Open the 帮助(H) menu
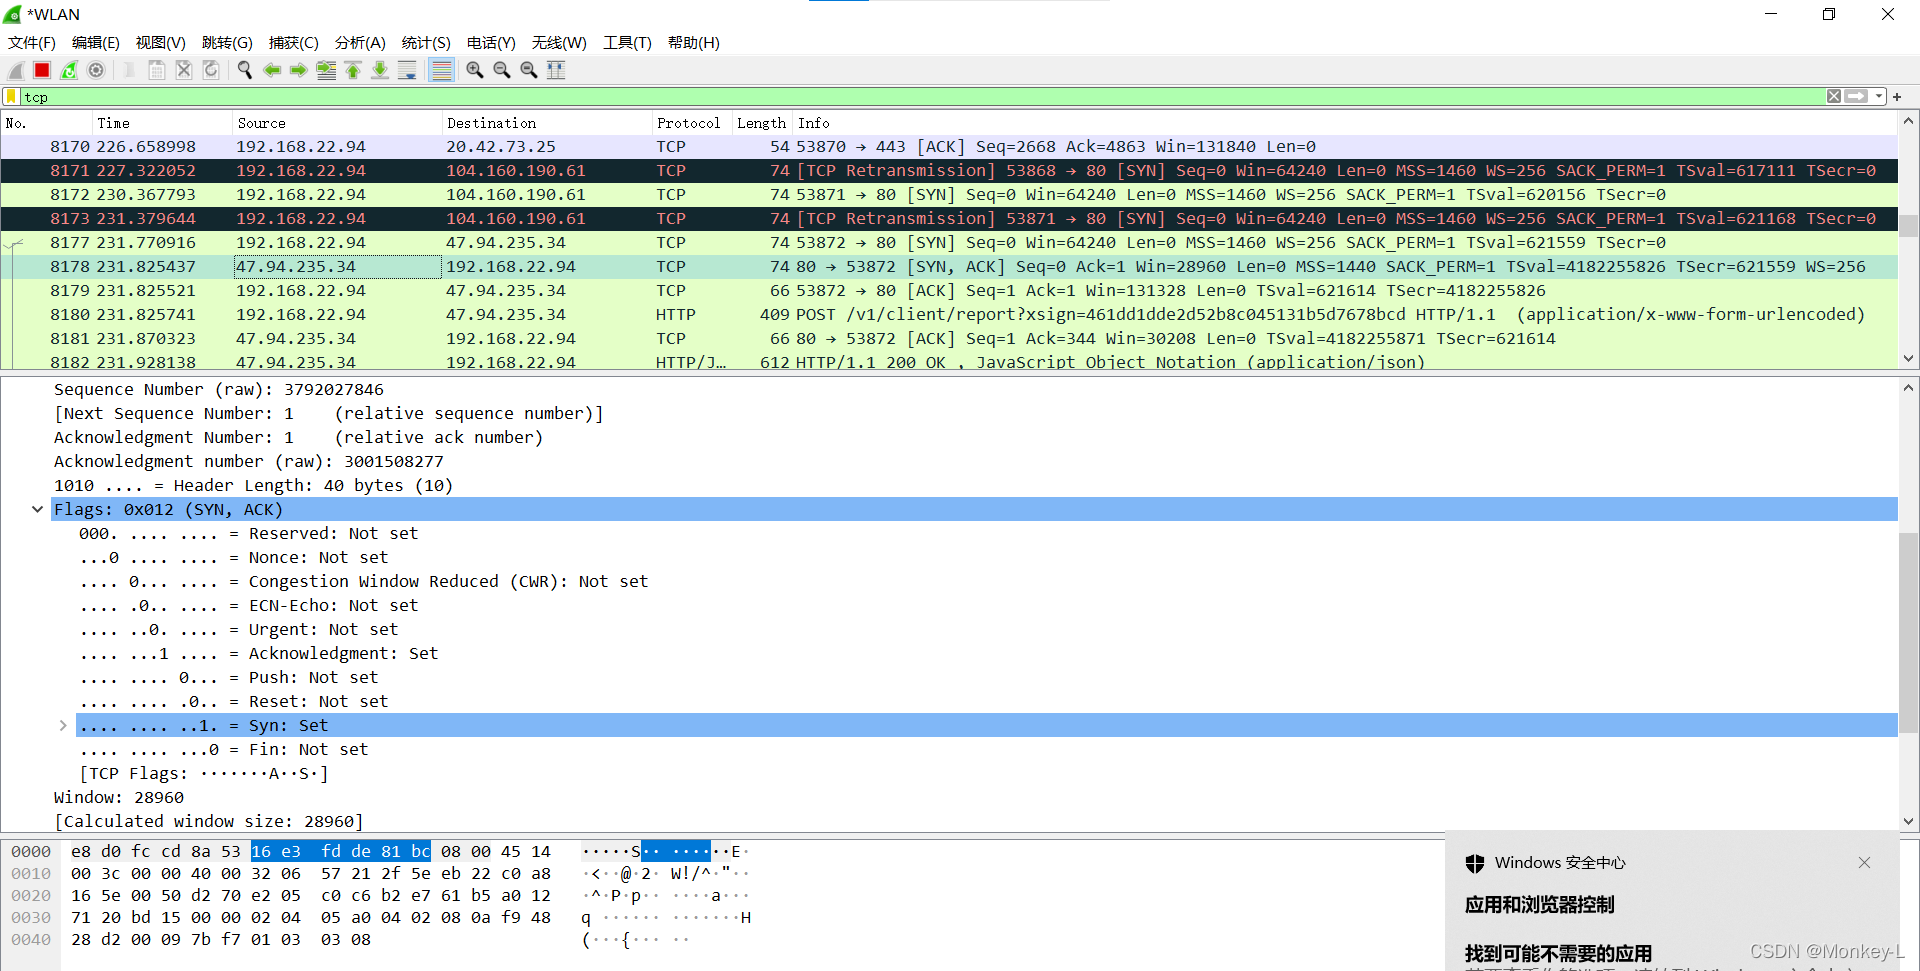 click(x=694, y=43)
